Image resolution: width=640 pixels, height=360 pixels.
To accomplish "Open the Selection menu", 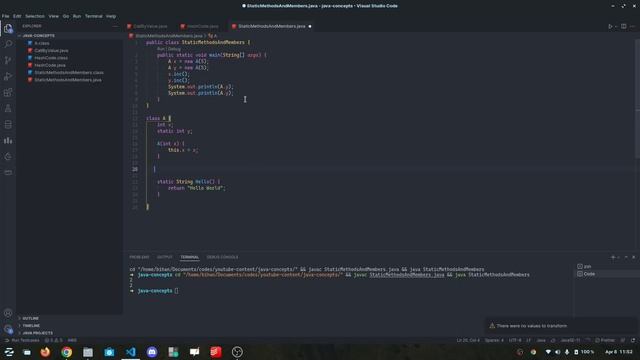I will point(35,16).
